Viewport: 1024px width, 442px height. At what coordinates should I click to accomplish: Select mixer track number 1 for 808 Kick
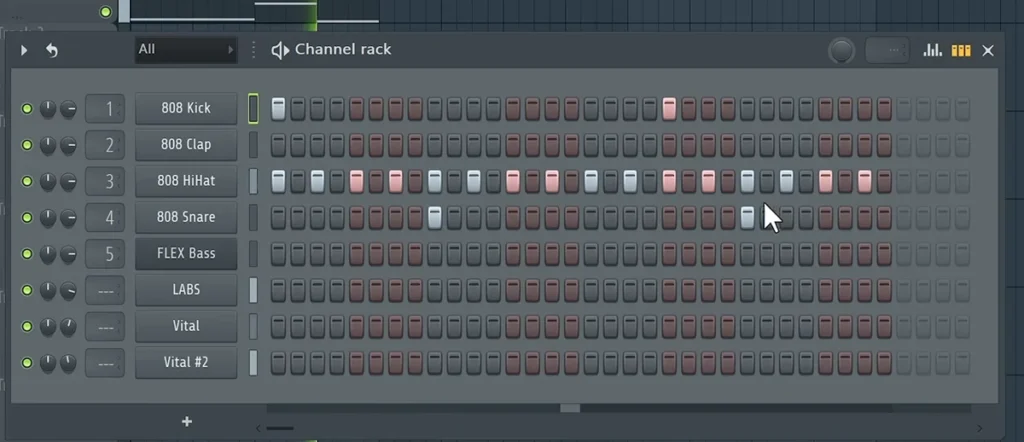[x=105, y=108]
